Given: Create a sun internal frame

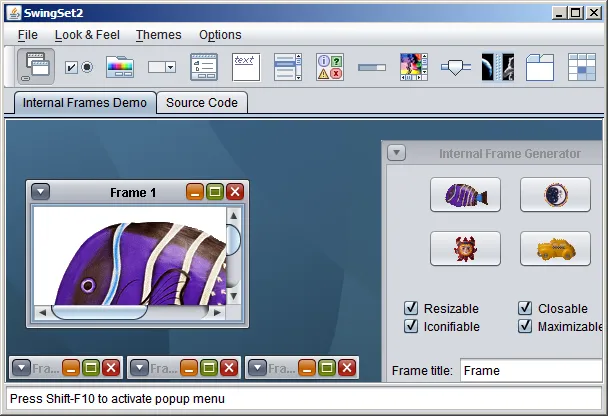Looking at the screenshot, I should [x=465, y=249].
